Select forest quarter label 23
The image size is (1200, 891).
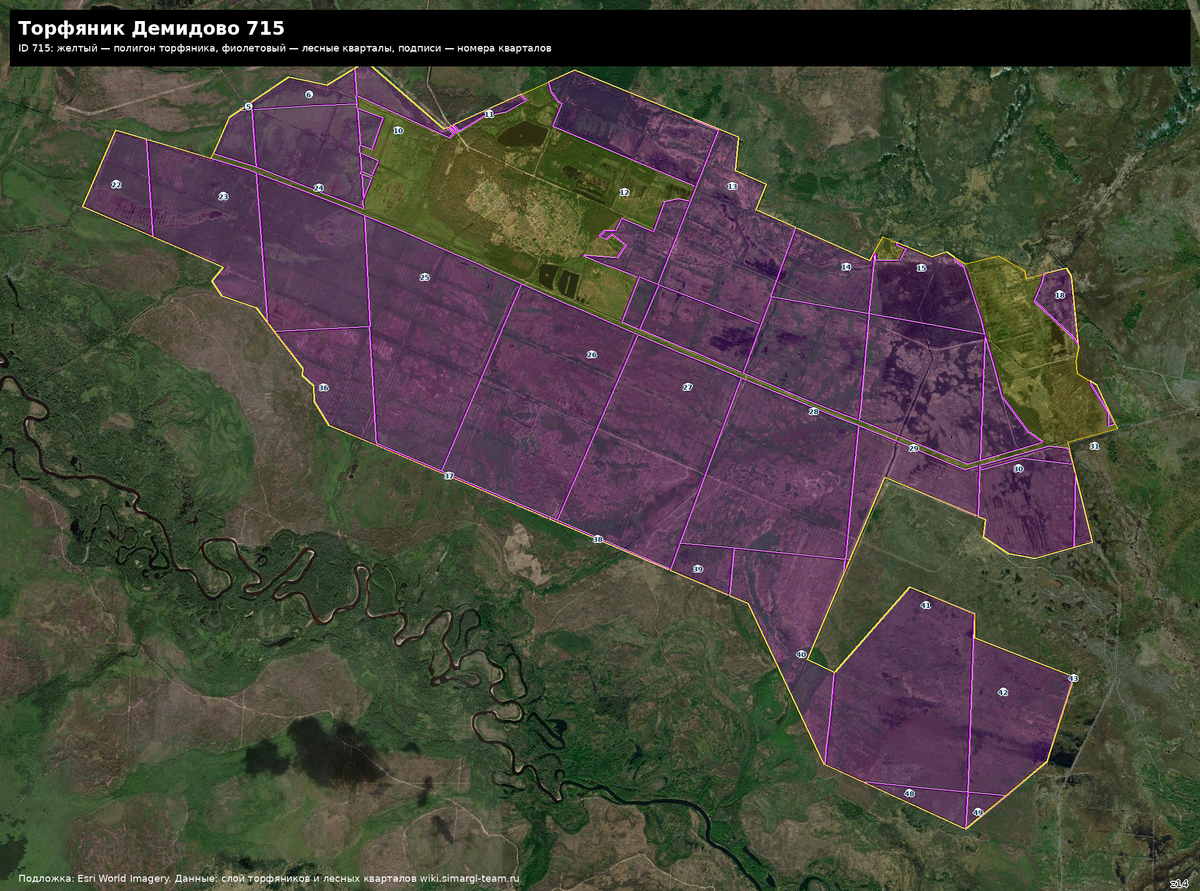pos(223,197)
